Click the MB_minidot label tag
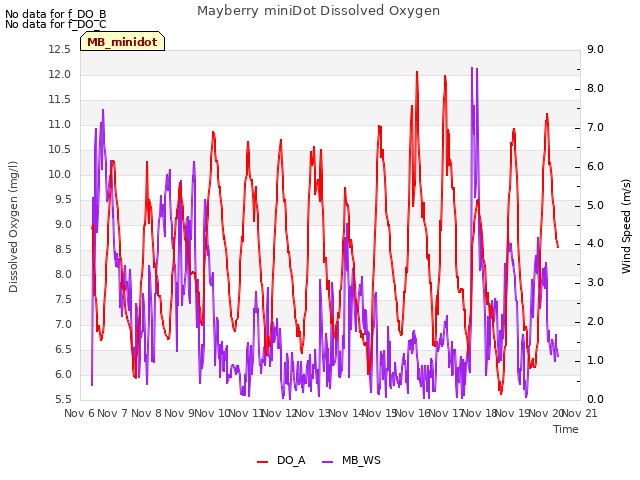This screenshot has width=640, height=480. click(122, 42)
